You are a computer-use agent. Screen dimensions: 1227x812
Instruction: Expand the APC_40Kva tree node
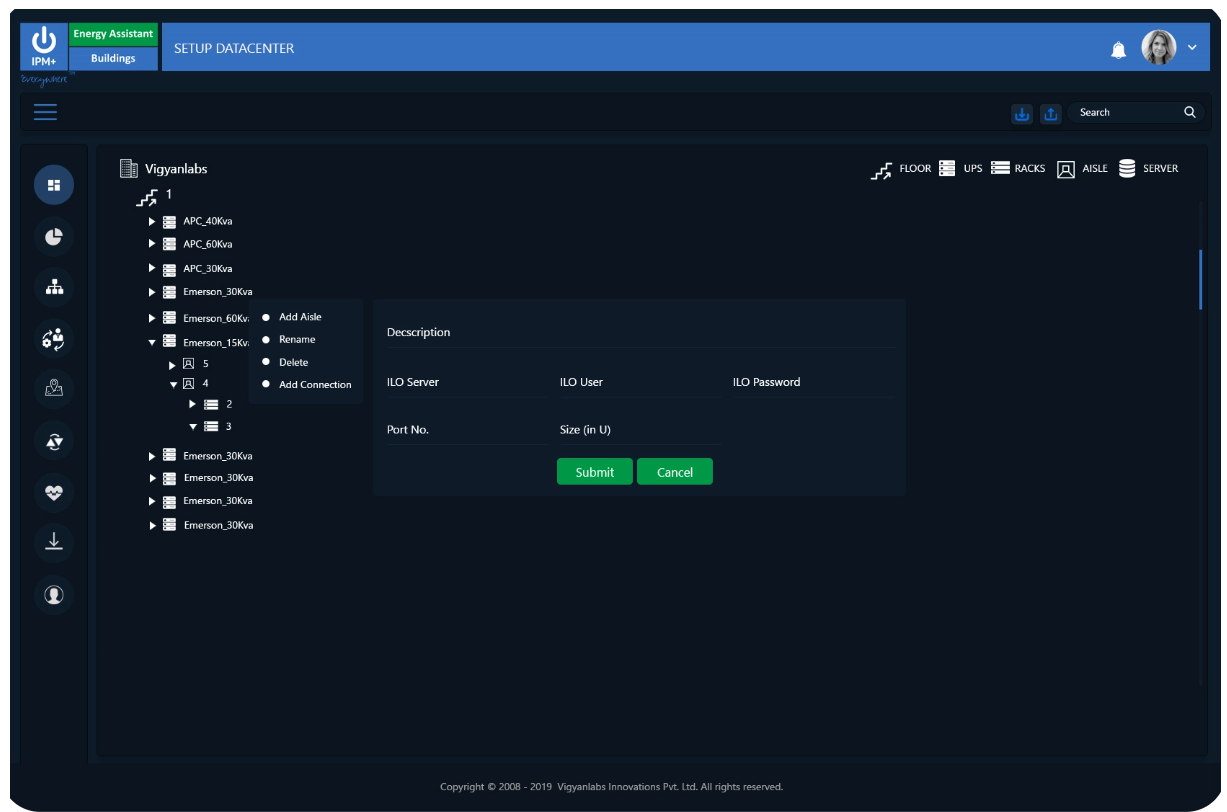tap(152, 221)
